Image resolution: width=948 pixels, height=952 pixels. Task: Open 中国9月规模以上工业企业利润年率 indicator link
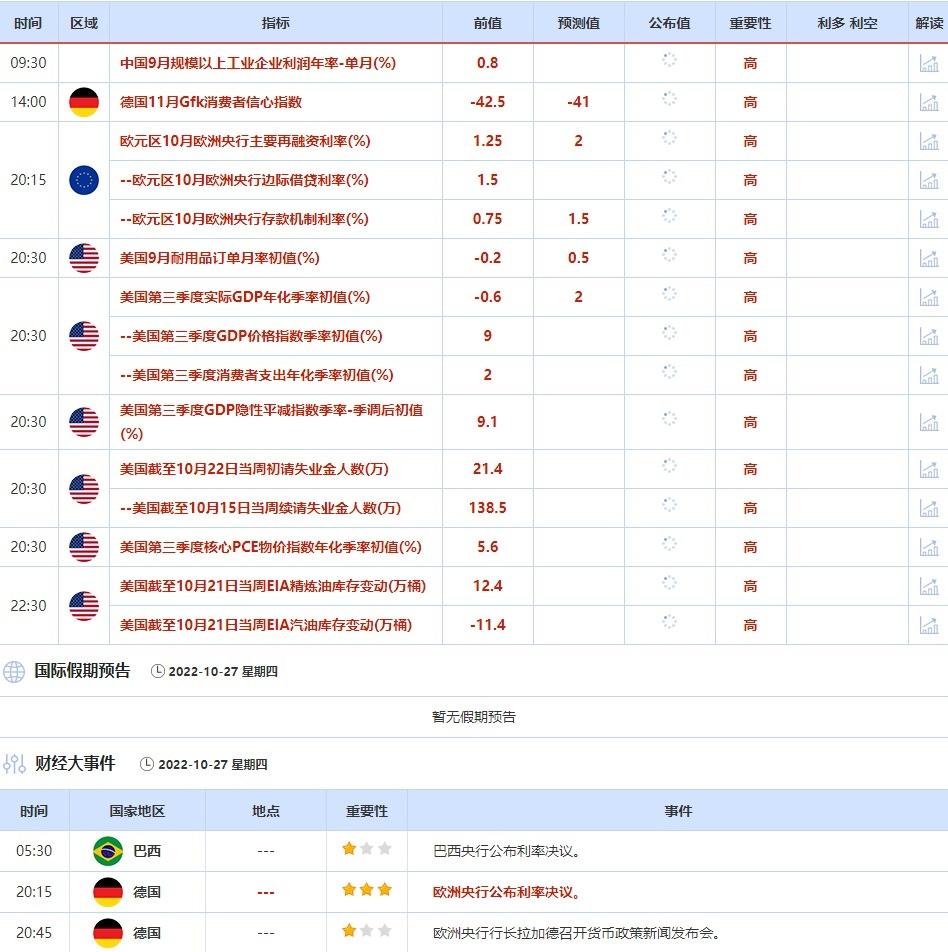click(257, 63)
